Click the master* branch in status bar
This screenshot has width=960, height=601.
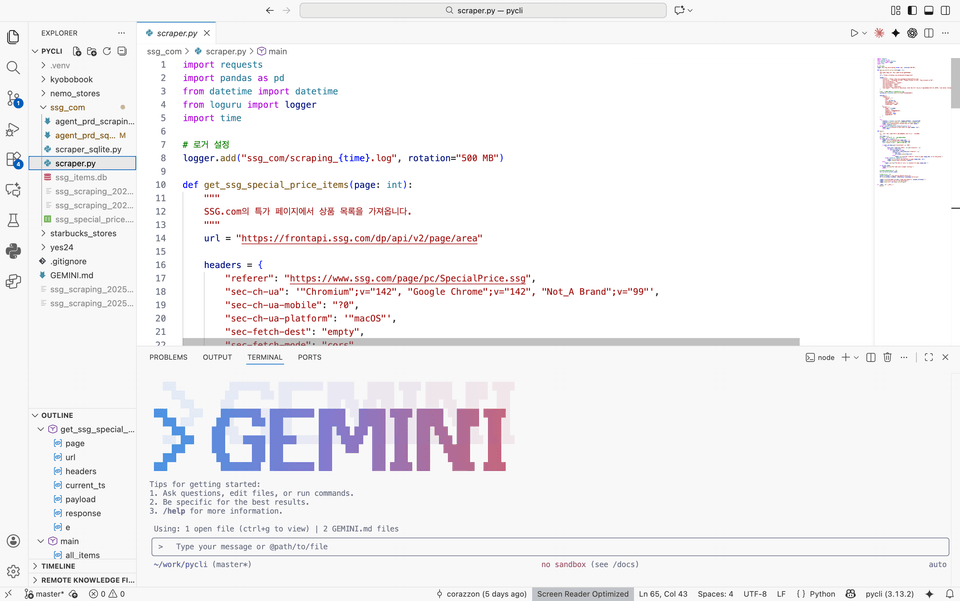(x=44, y=594)
